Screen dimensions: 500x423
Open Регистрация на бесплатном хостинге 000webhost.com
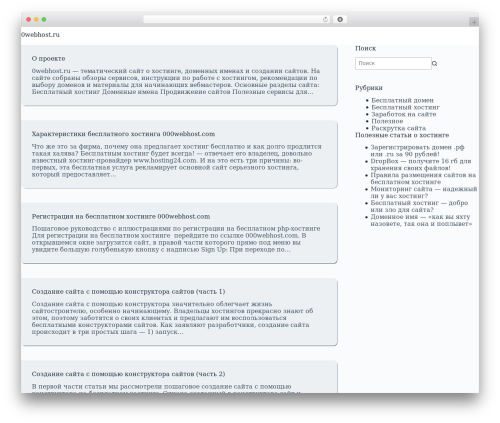(121, 216)
